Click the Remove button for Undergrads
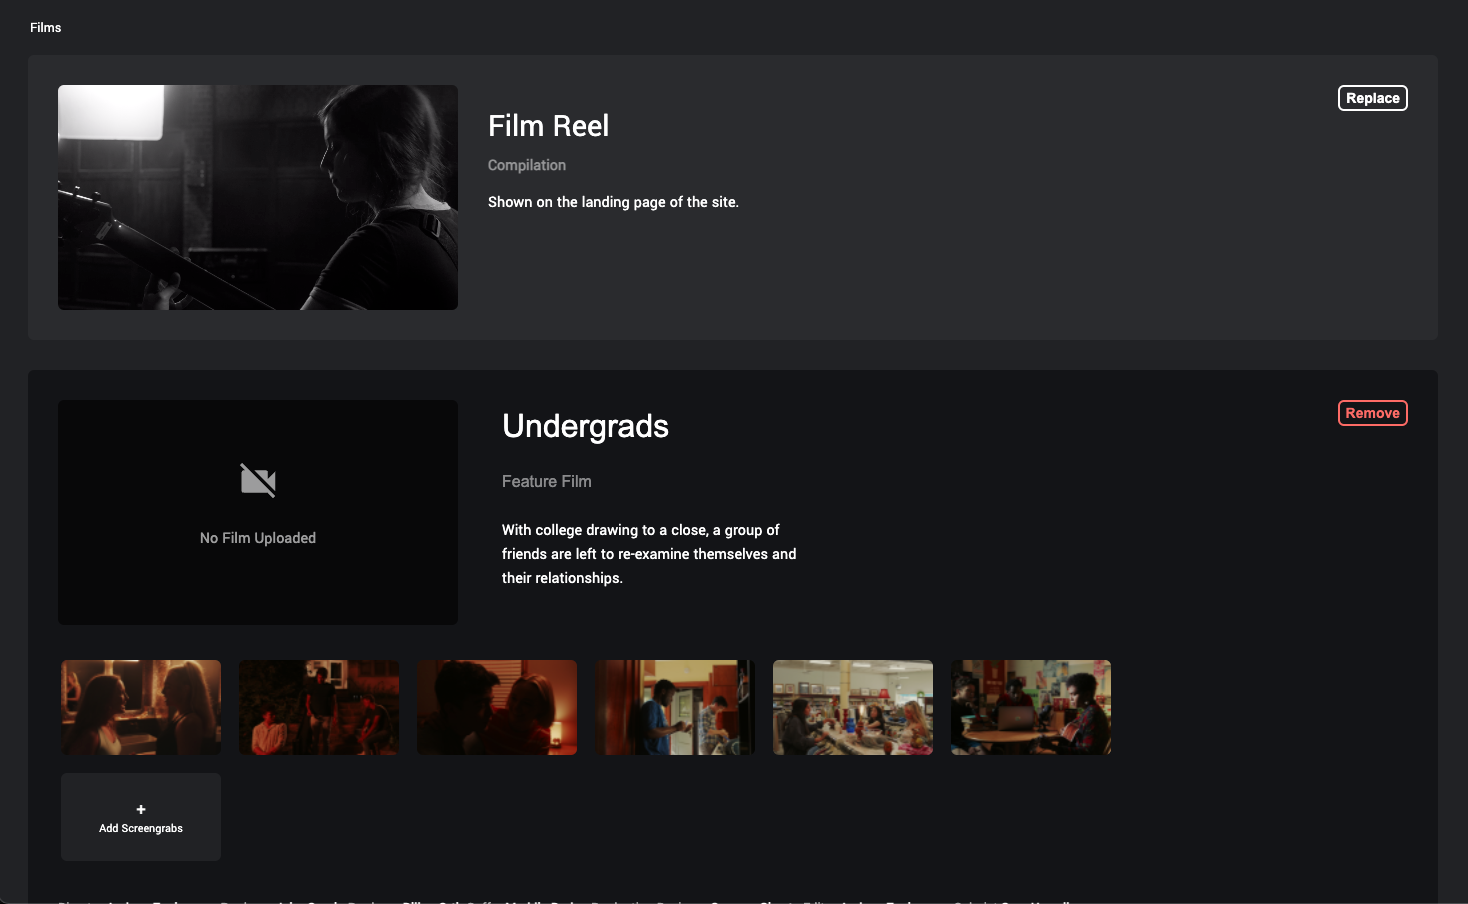1468x904 pixels. click(x=1372, y=412)
